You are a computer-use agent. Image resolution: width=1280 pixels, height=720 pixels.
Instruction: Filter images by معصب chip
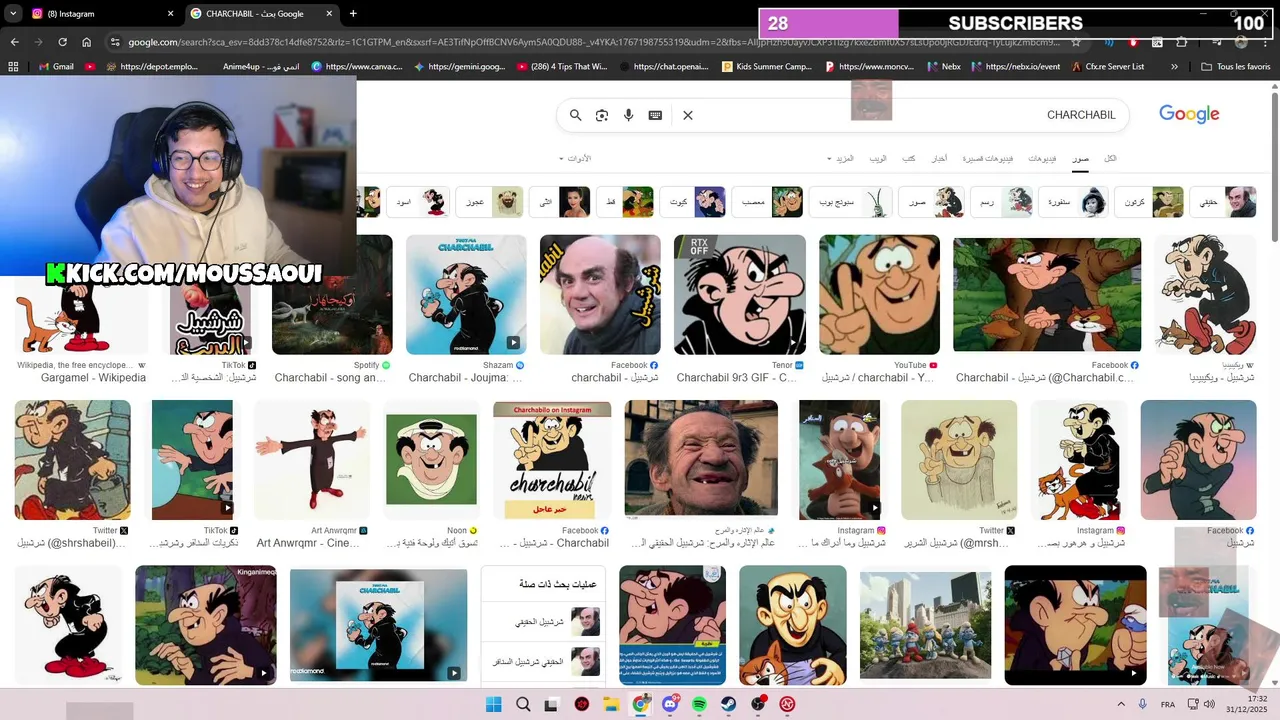(767, 202)
